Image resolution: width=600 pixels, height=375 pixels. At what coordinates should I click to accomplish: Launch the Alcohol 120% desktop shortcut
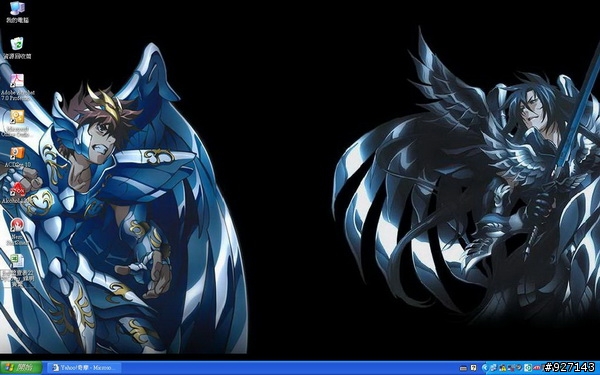click(x=17, y=192)
